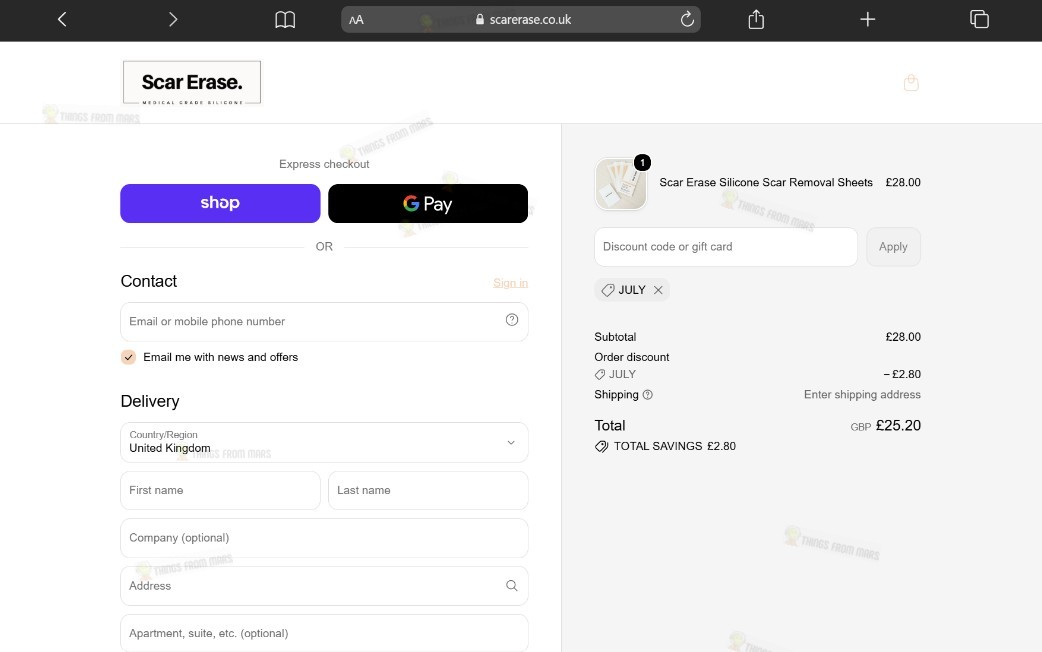Click the Scar Erase logo

[192, 82]
